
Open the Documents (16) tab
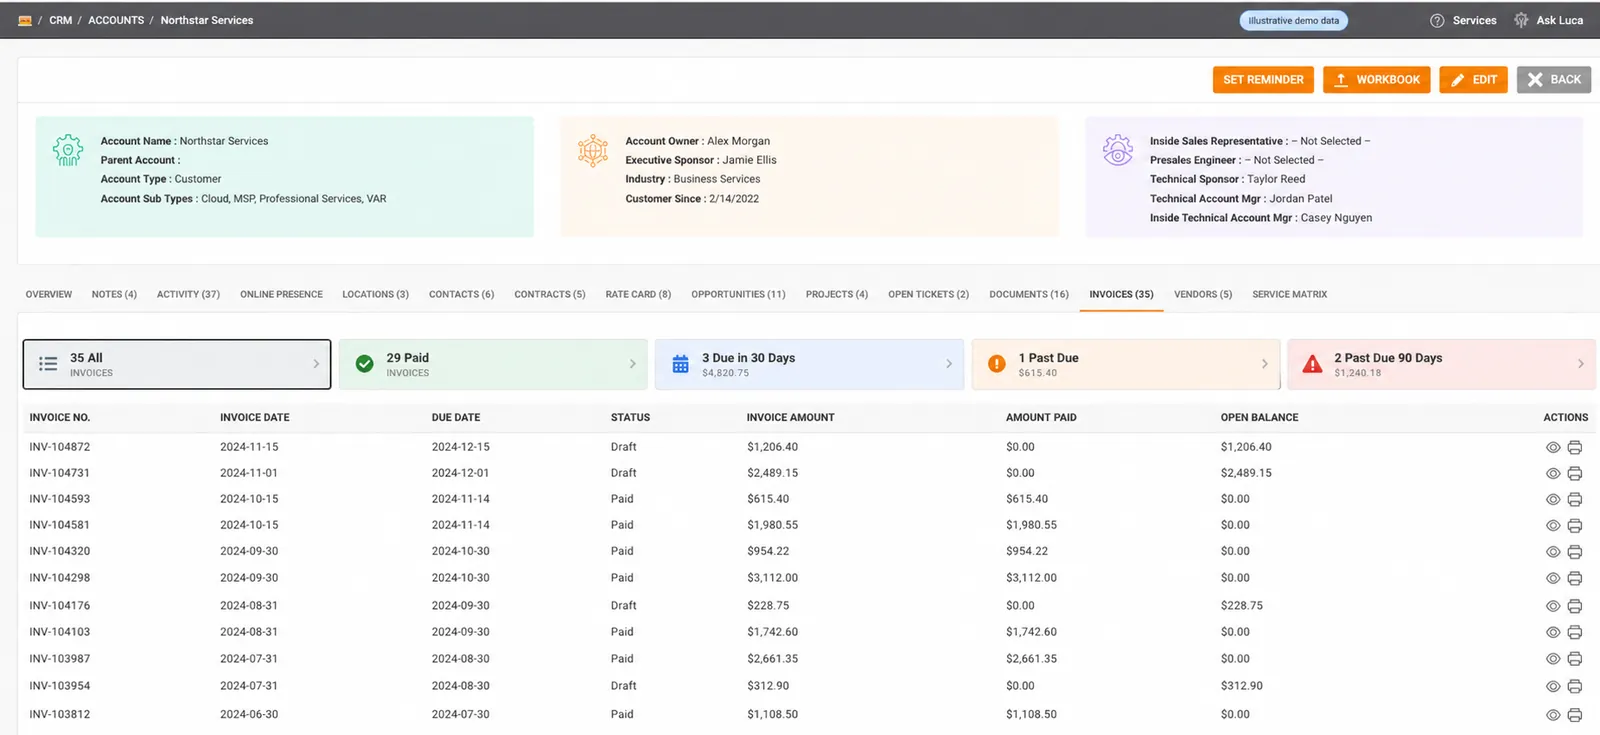(1029, 295)
